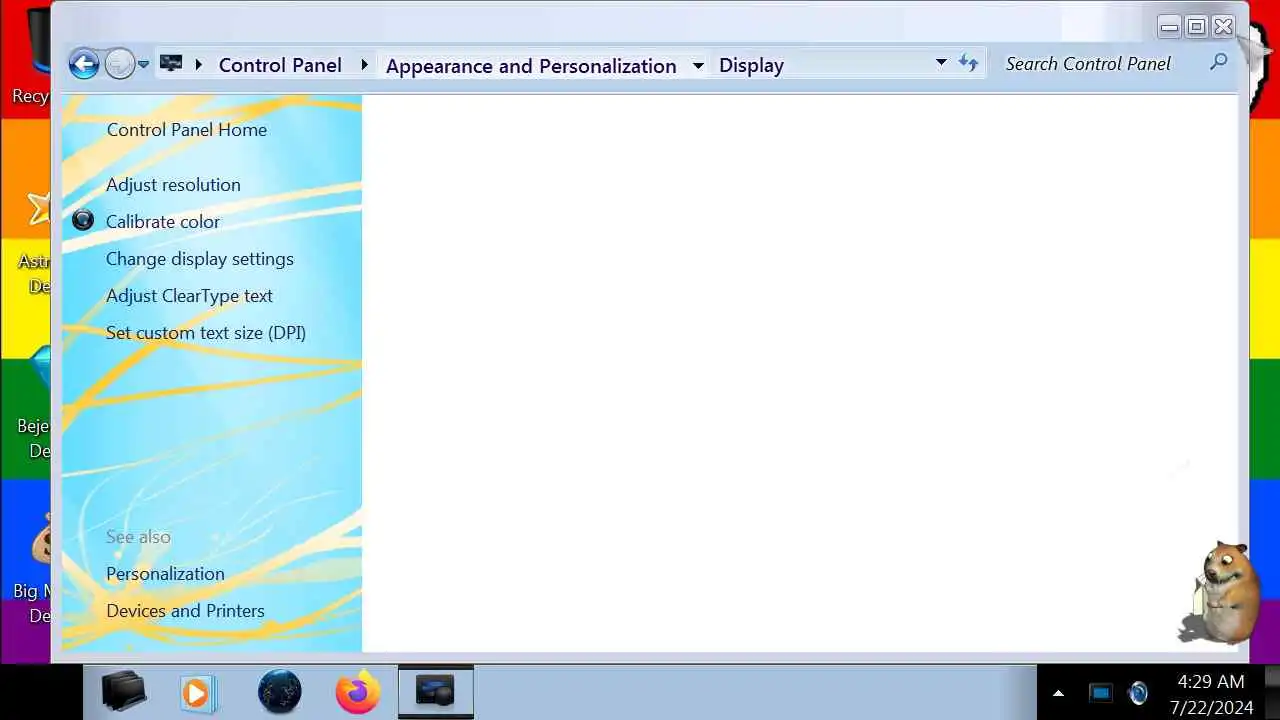The image size is (1280, 720).
Task: Click the shield icon beside Calibrate color
Action: click(x=83, y=221)
